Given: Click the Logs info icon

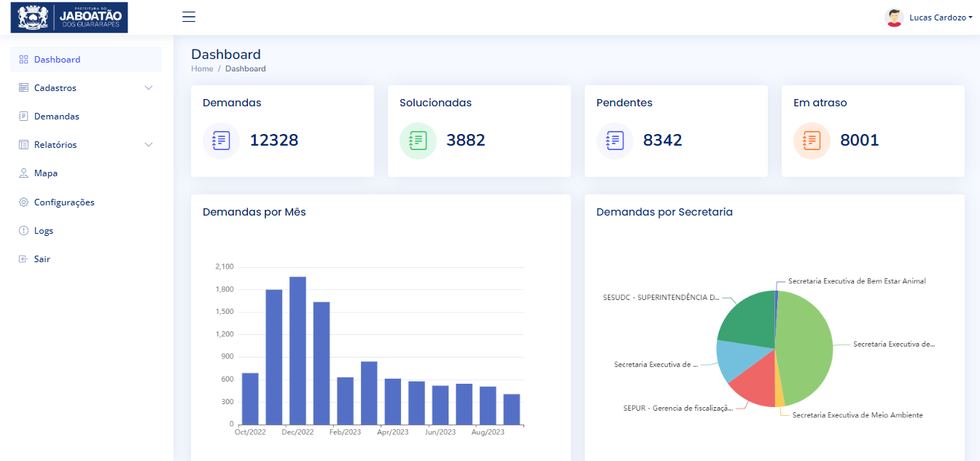Looking at the screenshot, I should point(24,230).
